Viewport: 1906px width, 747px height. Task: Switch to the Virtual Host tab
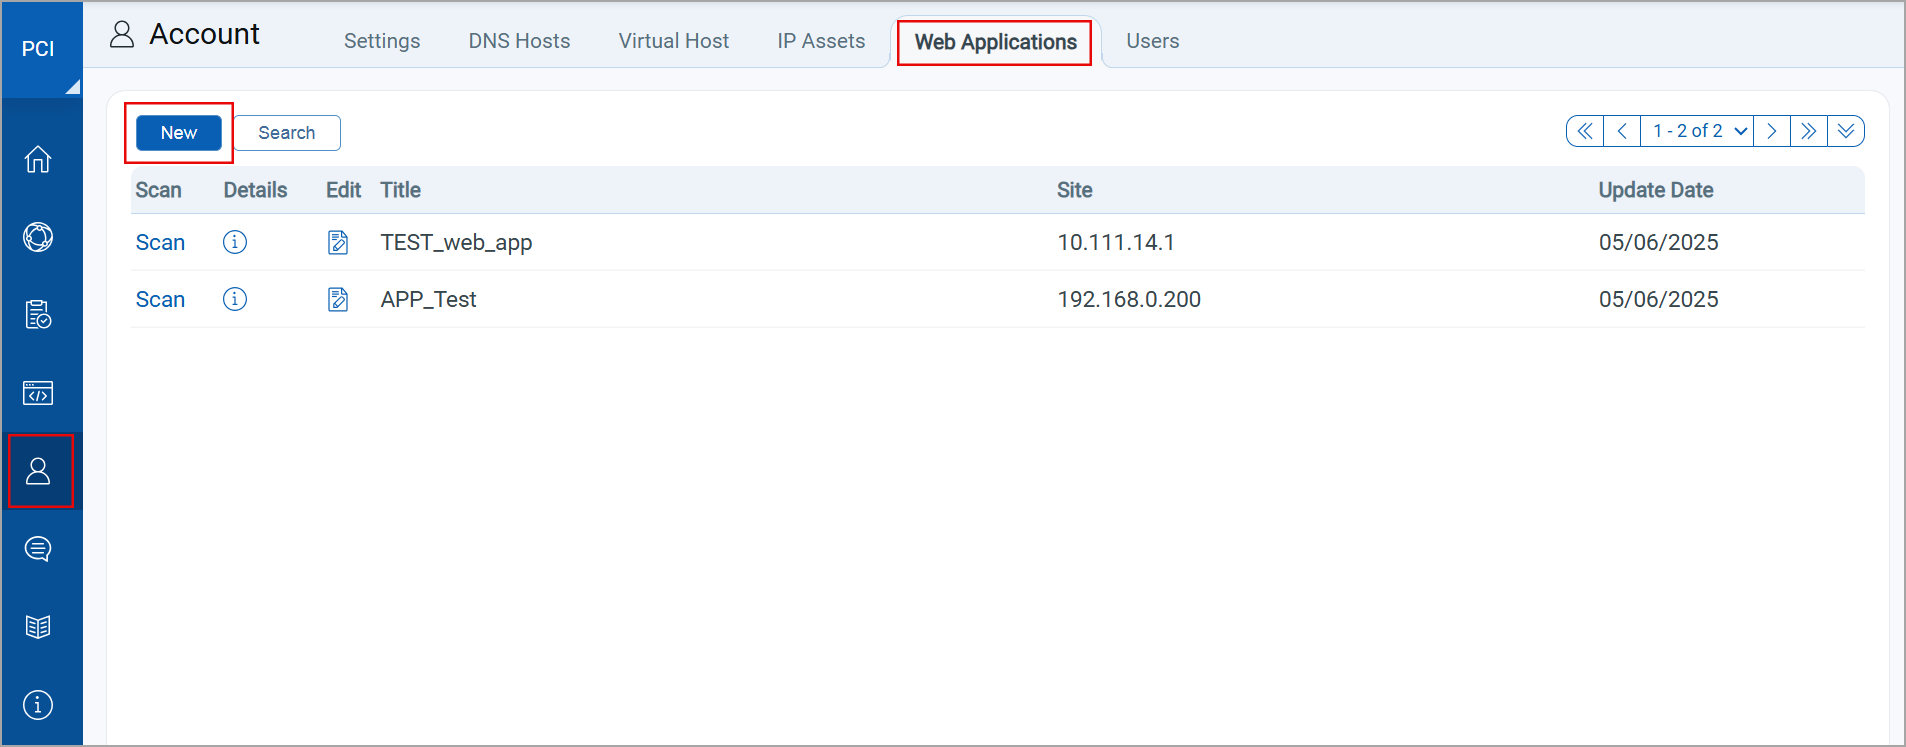(674, 41)
